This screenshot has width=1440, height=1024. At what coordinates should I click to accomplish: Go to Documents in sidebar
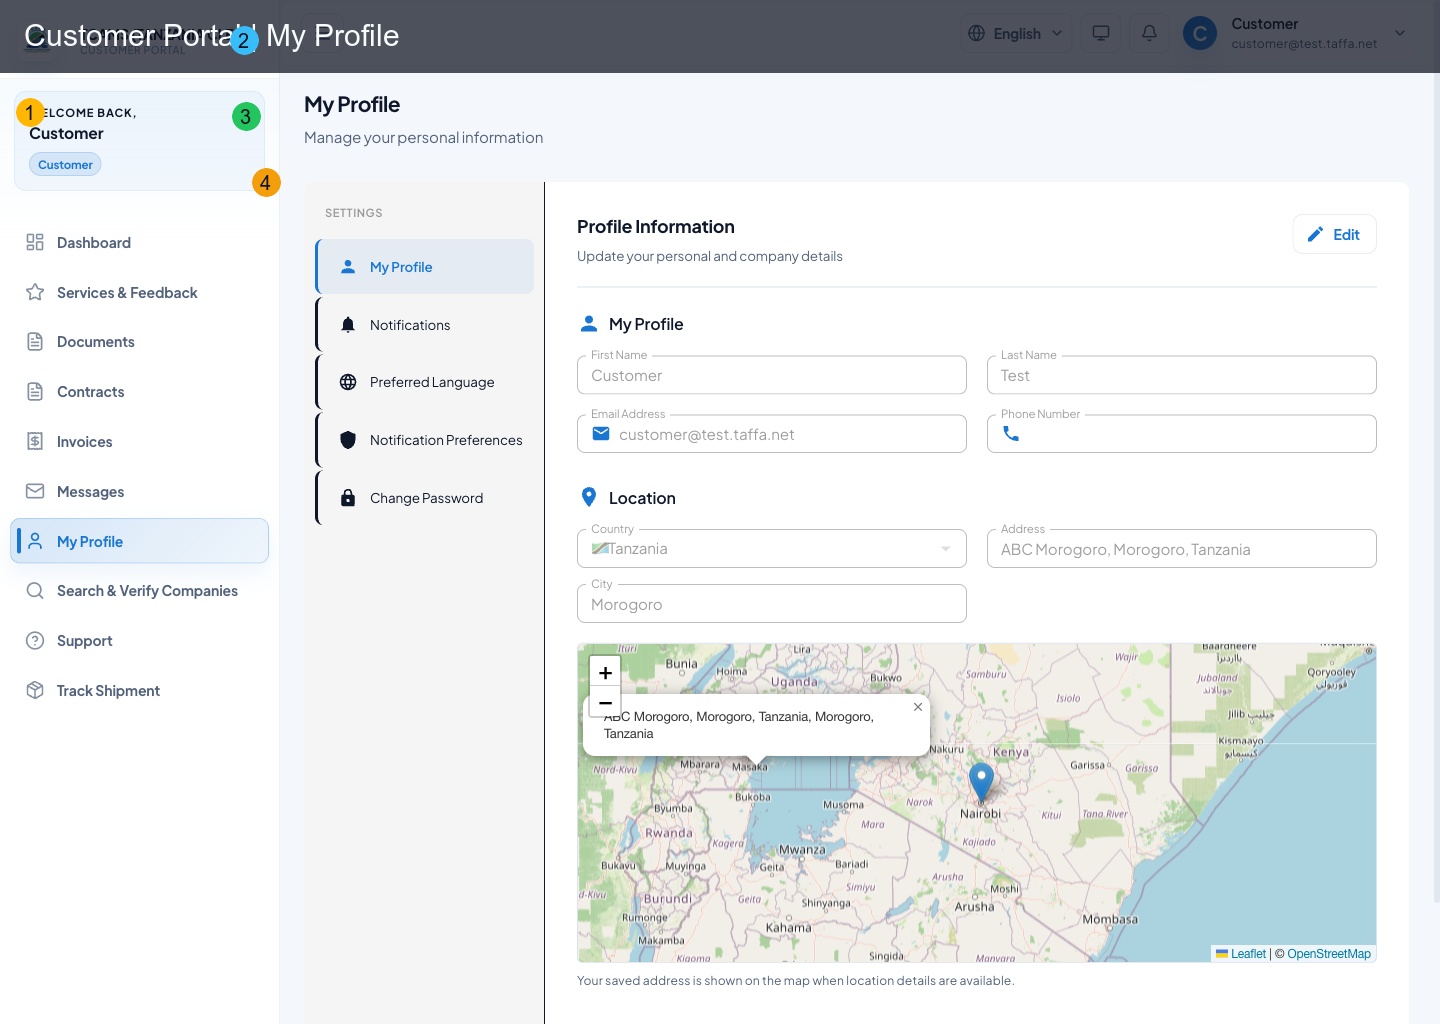point(139,342)
